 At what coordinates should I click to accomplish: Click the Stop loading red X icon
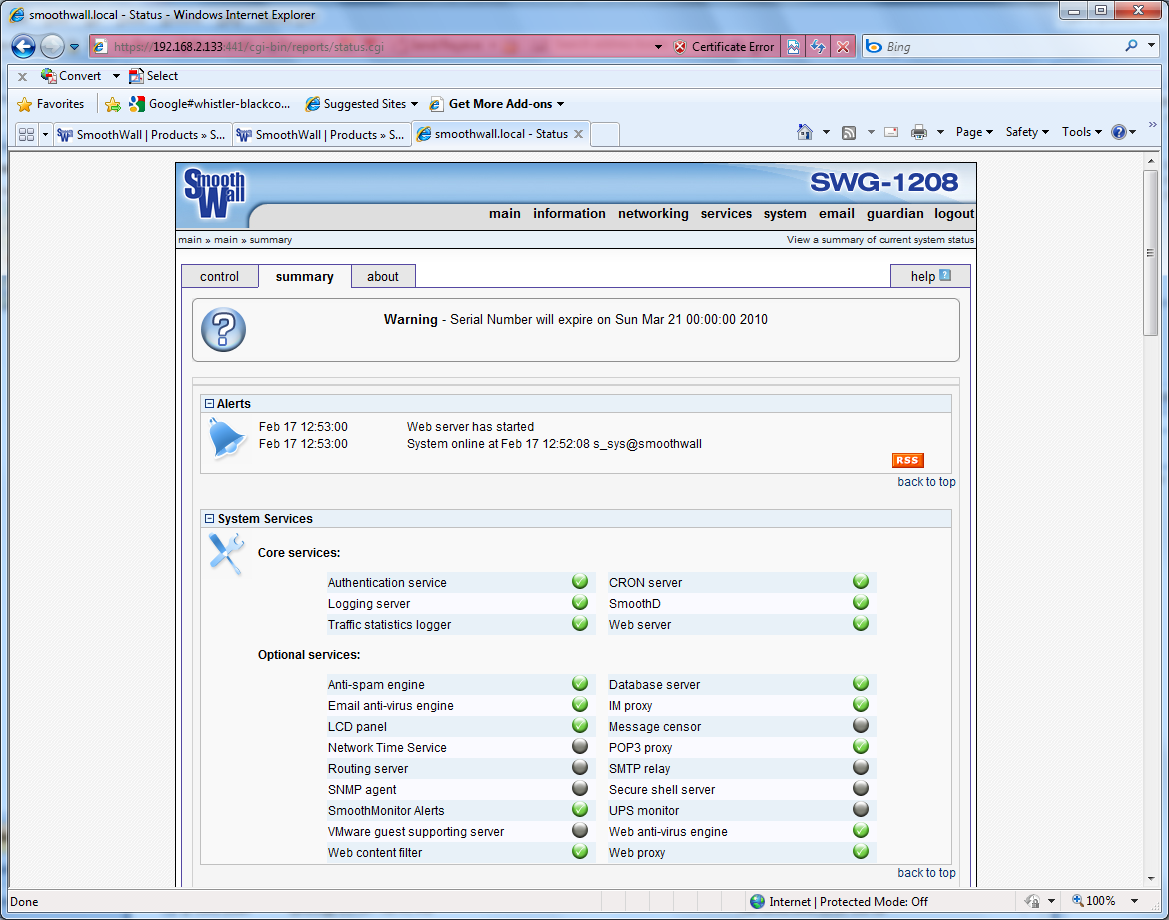coord(842,46)
